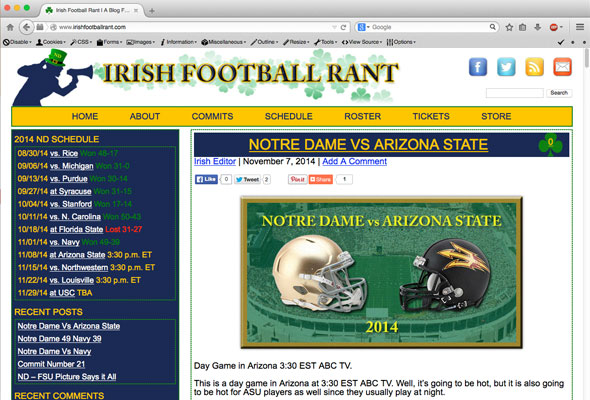
Task: Open the STORE navigation item
Action: (x=496, y=116)
